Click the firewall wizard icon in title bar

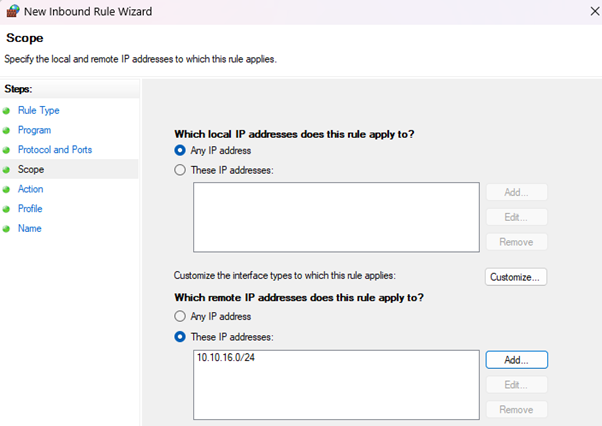[13, 11]
